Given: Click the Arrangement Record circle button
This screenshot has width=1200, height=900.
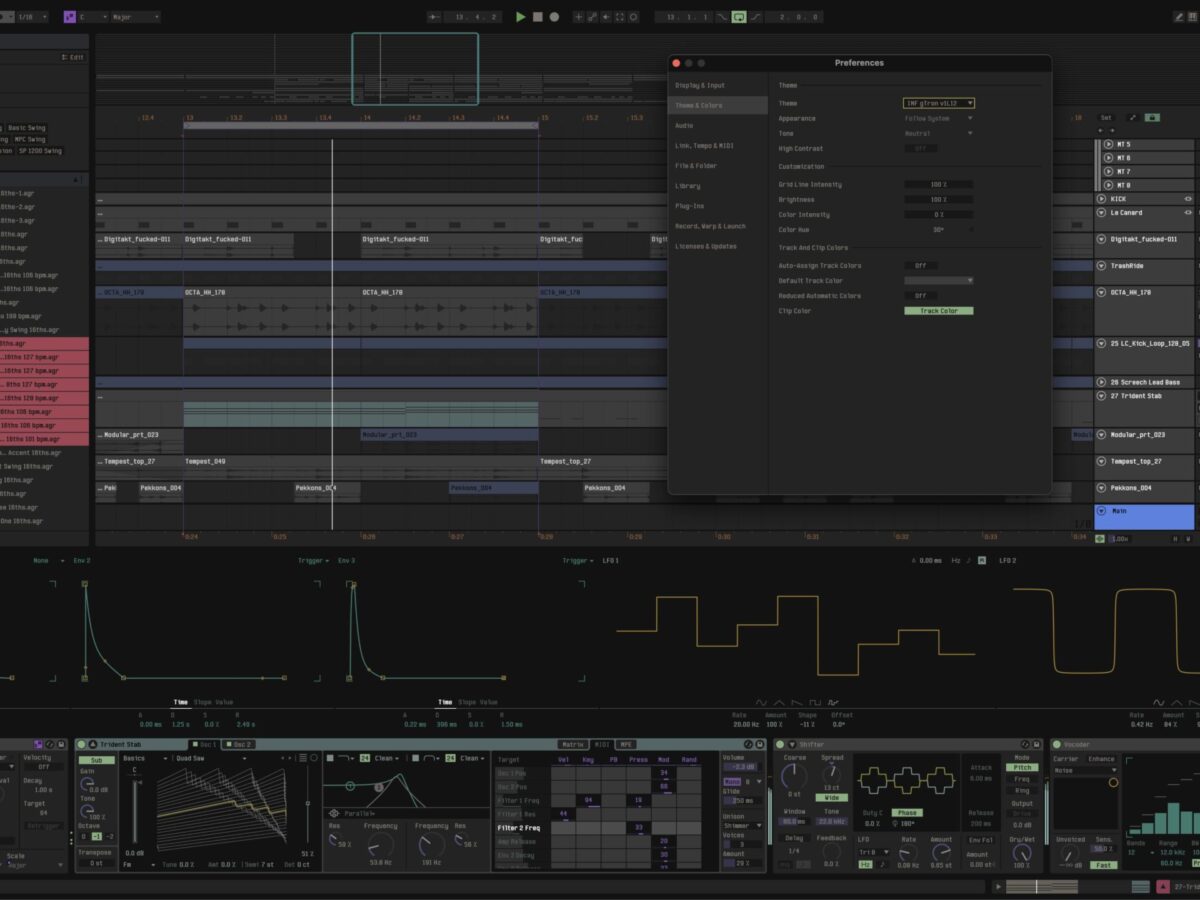Looking at the screenshot, I should pyautogui.click(x=554, y=17).
